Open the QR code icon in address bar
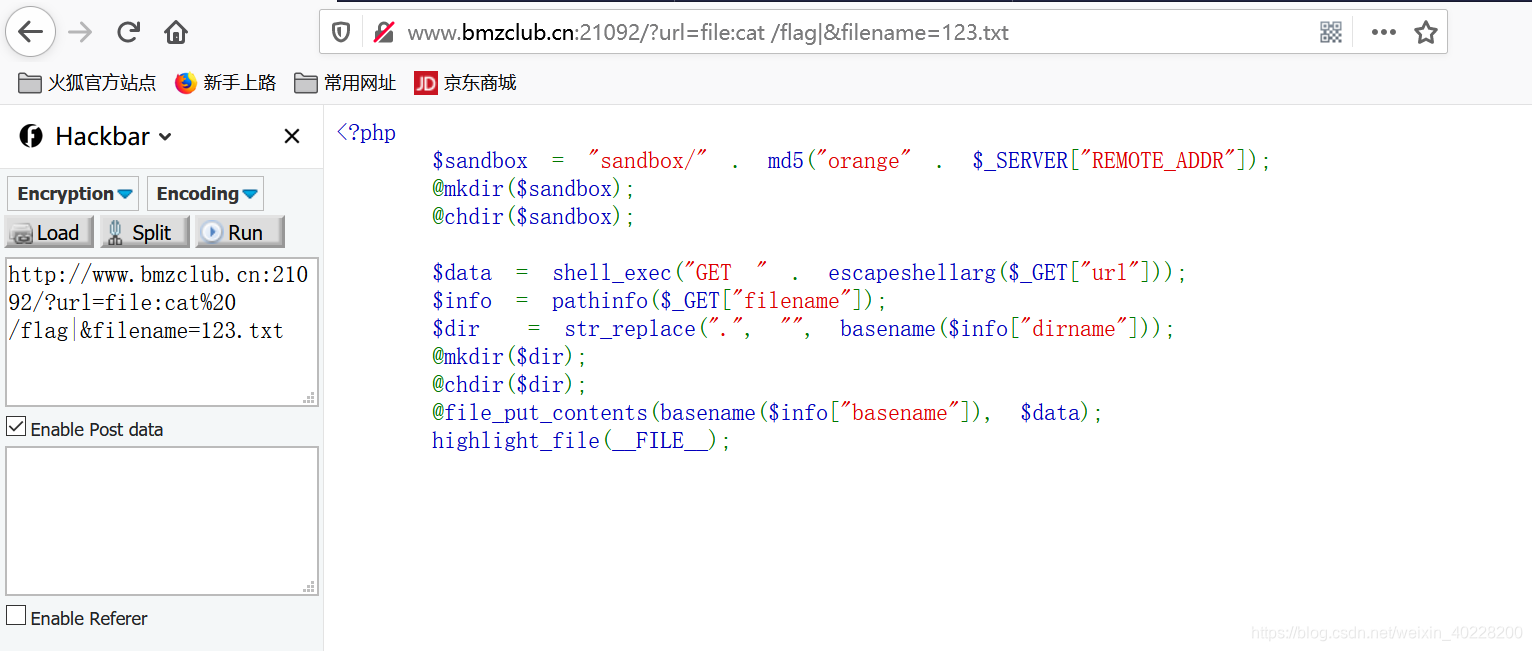Screen dimensions: 1532x651 [1331, 32]
